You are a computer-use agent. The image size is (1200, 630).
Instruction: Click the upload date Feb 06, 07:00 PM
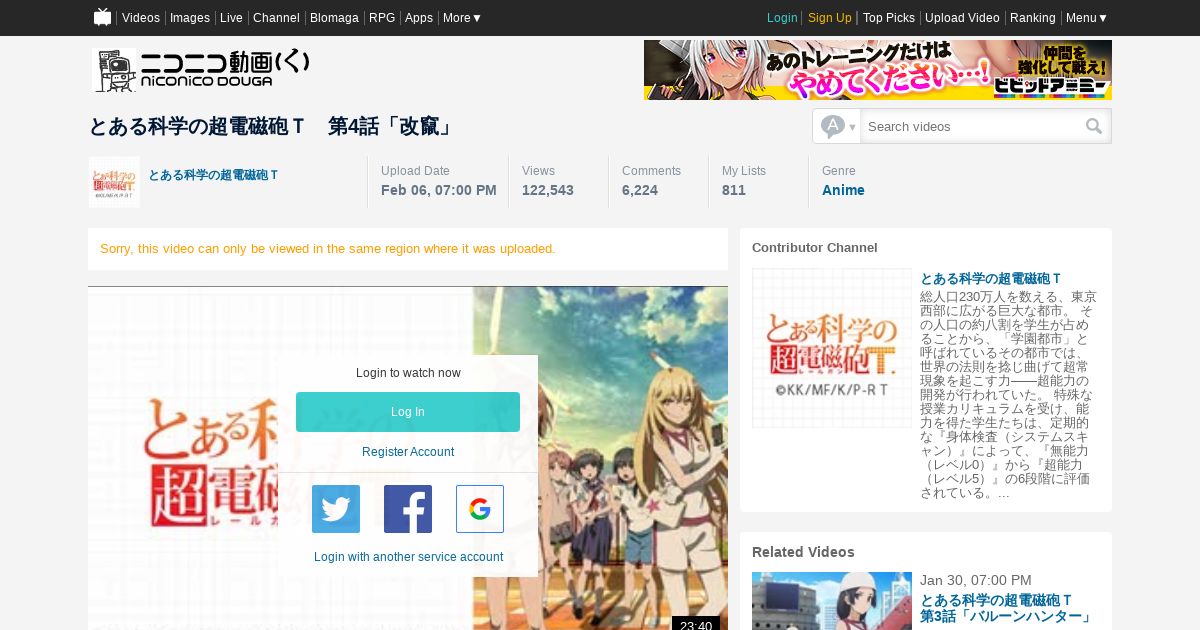tap(439, 190)
